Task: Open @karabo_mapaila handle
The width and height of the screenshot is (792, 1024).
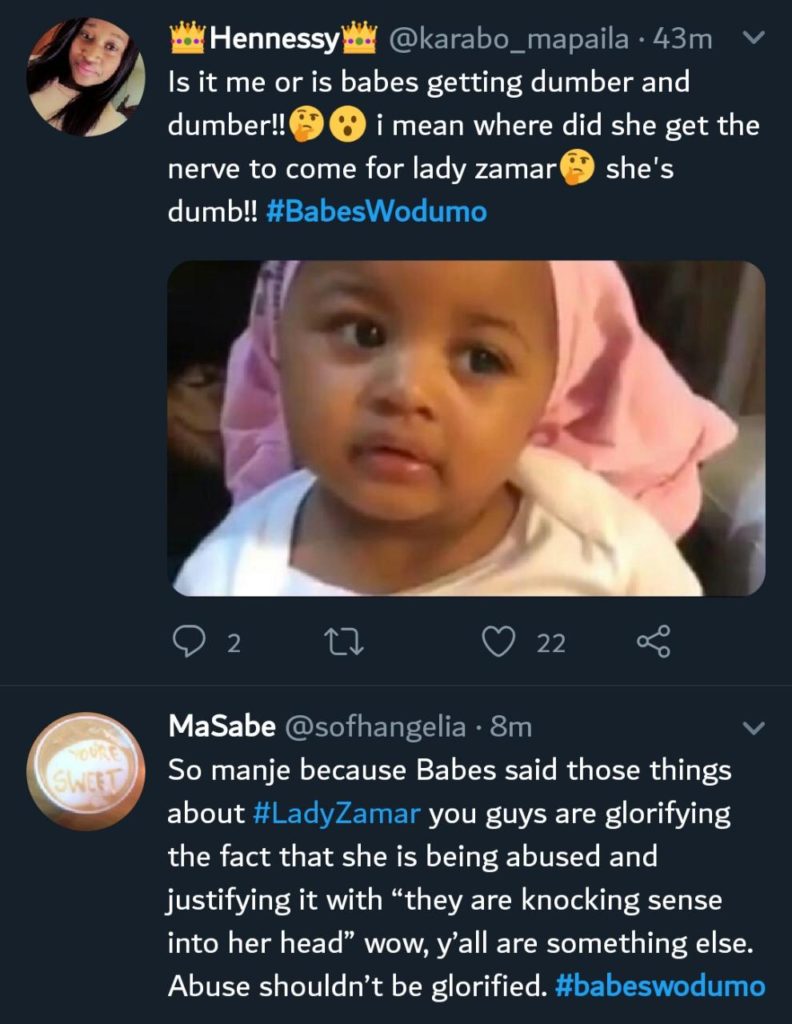Action: 508,40
